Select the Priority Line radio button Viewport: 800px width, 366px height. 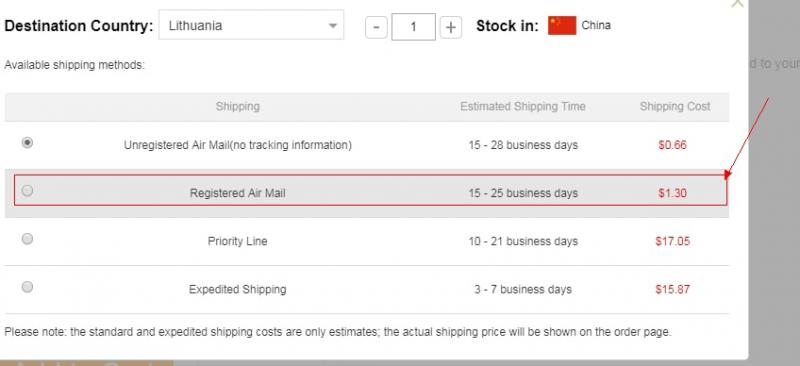coord(28,238)
